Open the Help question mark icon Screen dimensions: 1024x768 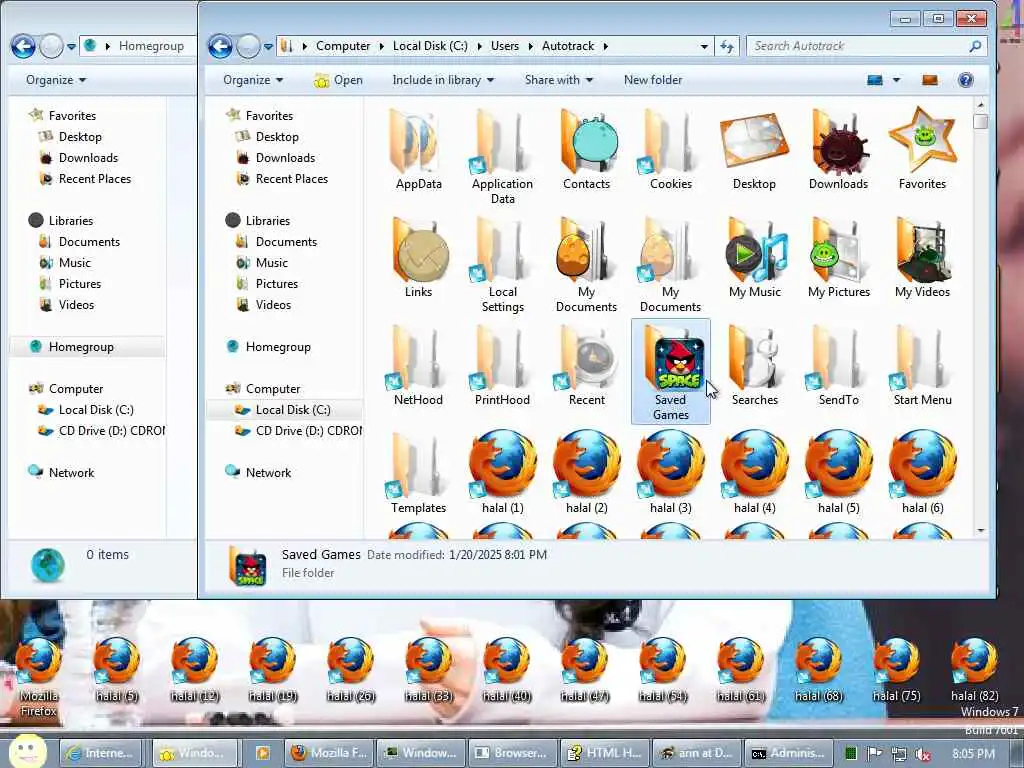tap(965, 80)
